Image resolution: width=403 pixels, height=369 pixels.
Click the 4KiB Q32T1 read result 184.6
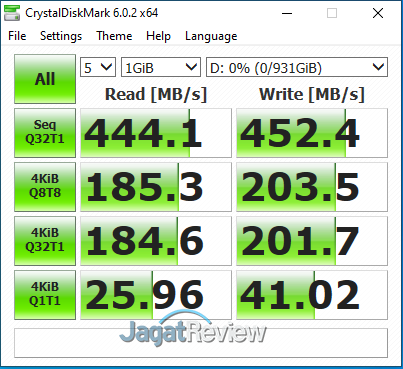(156, 241)
